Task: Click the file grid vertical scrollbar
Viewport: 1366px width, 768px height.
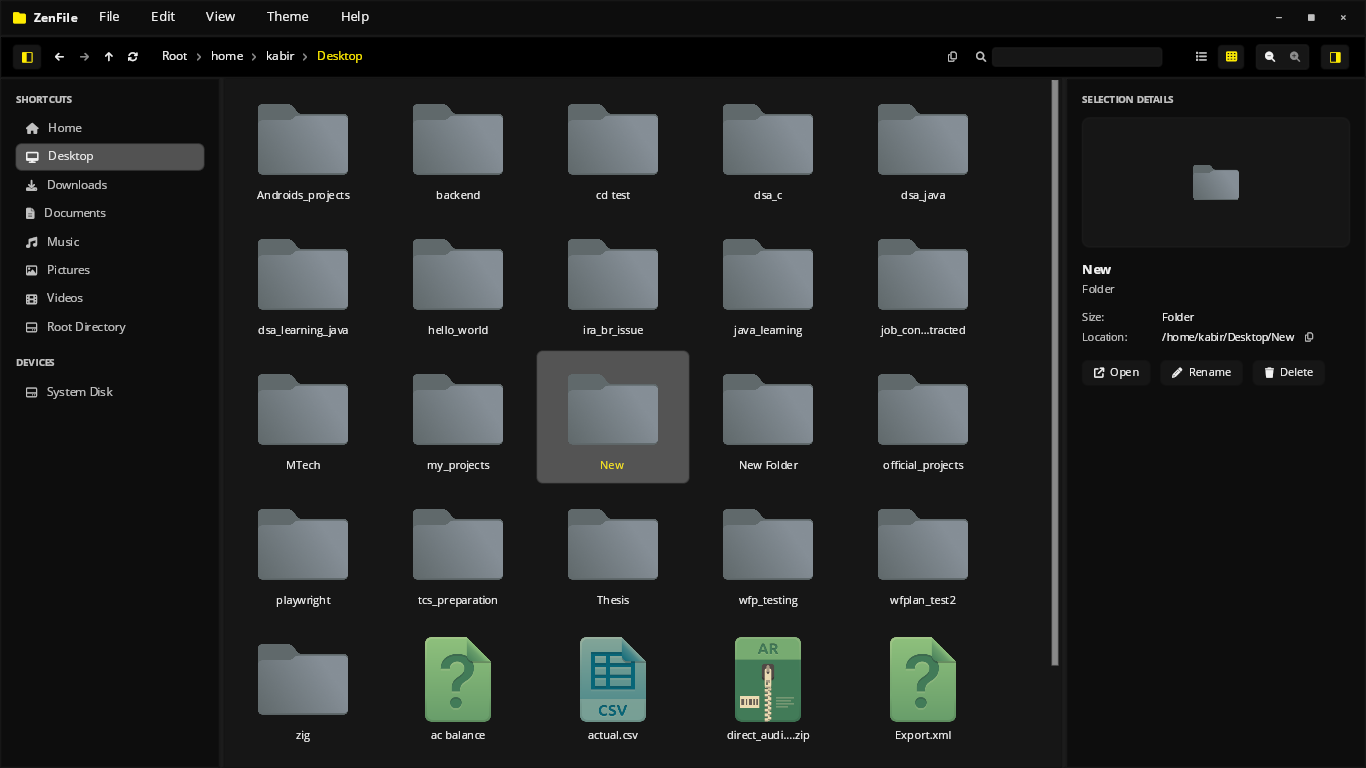Action: pos(1055,373)
